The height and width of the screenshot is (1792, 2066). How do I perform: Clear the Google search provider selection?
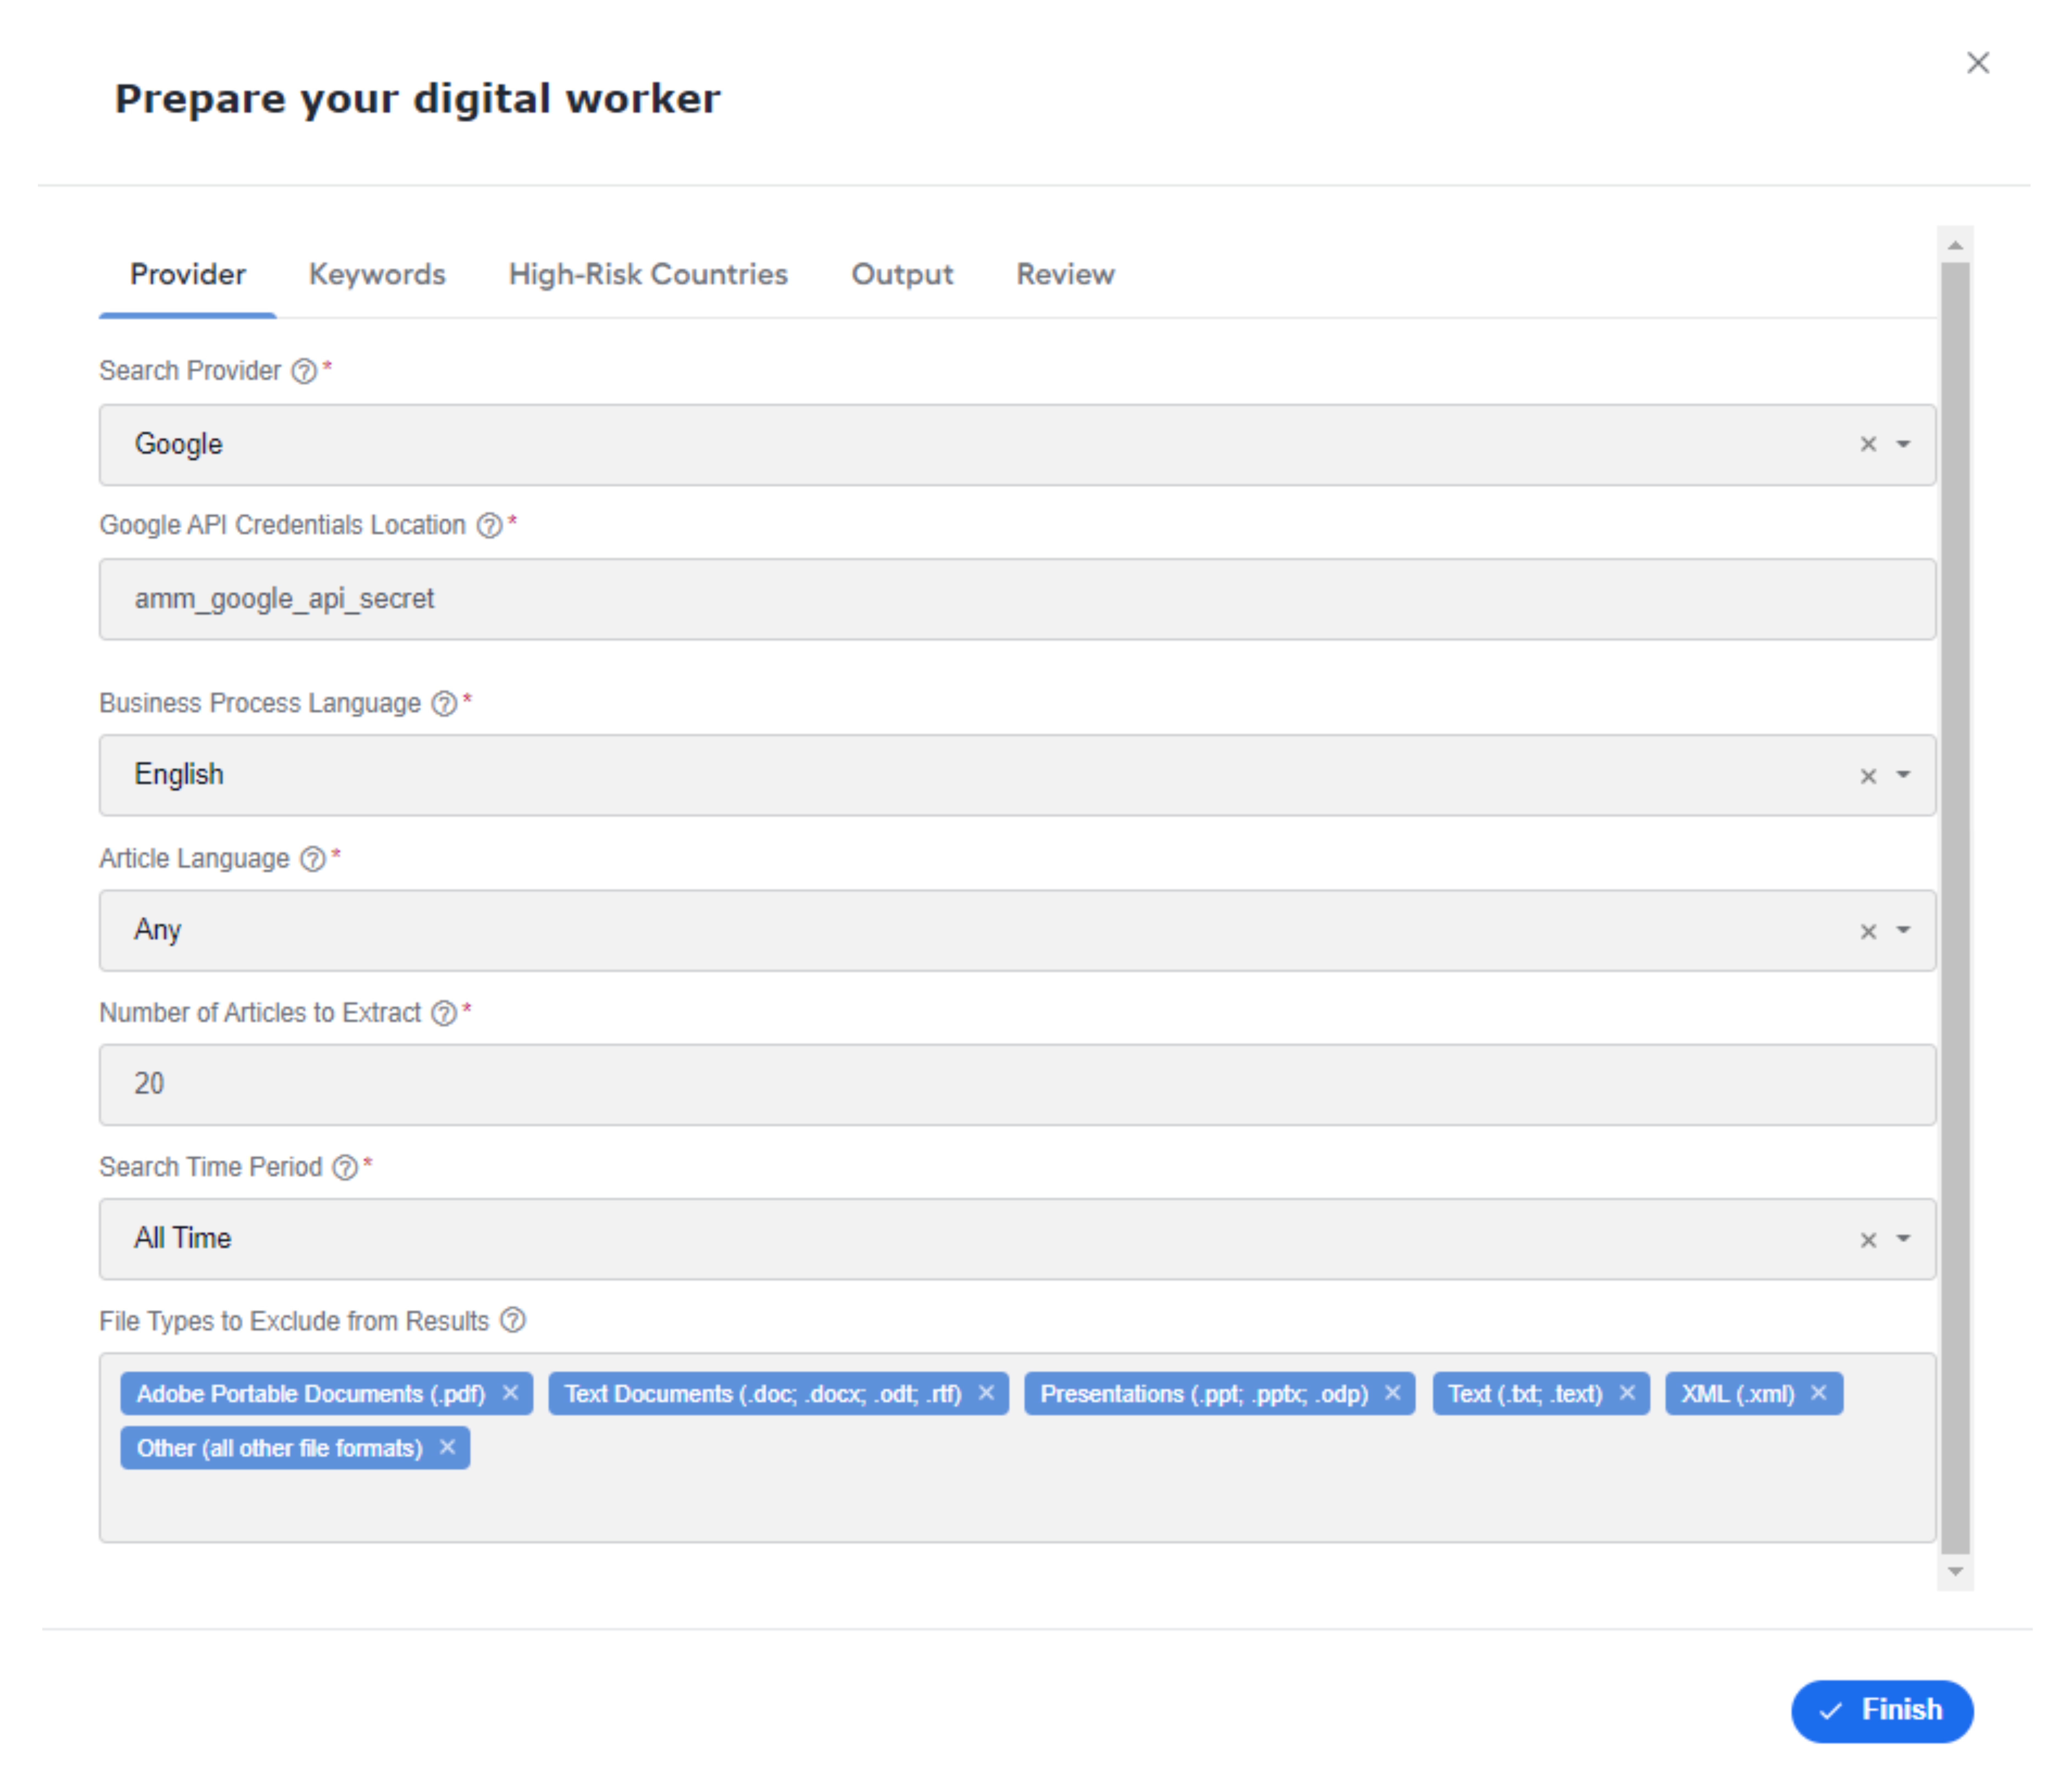pyautogui.click(x=1868, y=444)
